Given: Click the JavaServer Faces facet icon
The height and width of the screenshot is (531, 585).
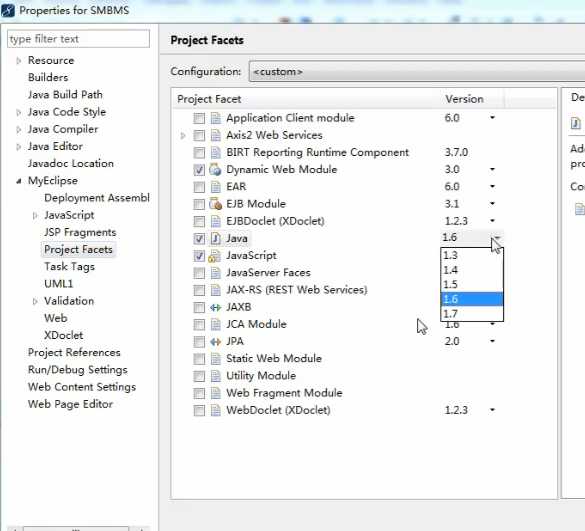Looking at the screenshot, I should tap(215, 273).
